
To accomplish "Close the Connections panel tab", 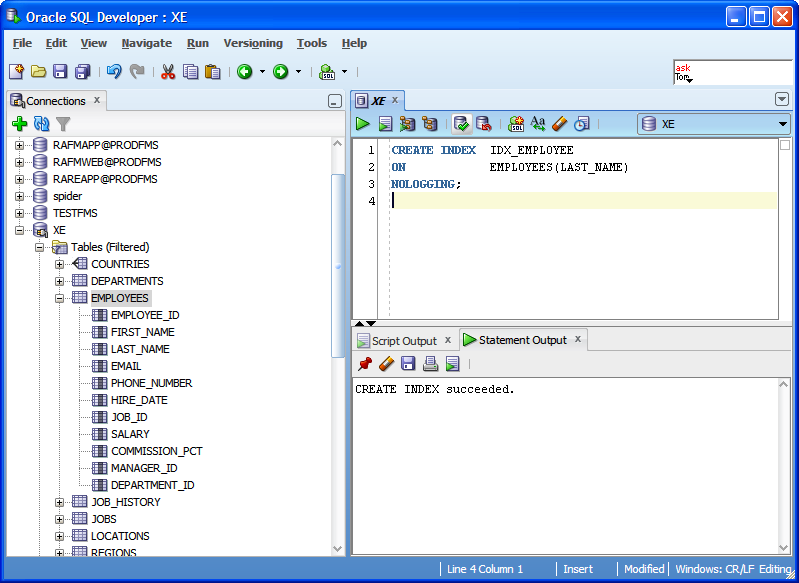I will [x=97, y=100].
